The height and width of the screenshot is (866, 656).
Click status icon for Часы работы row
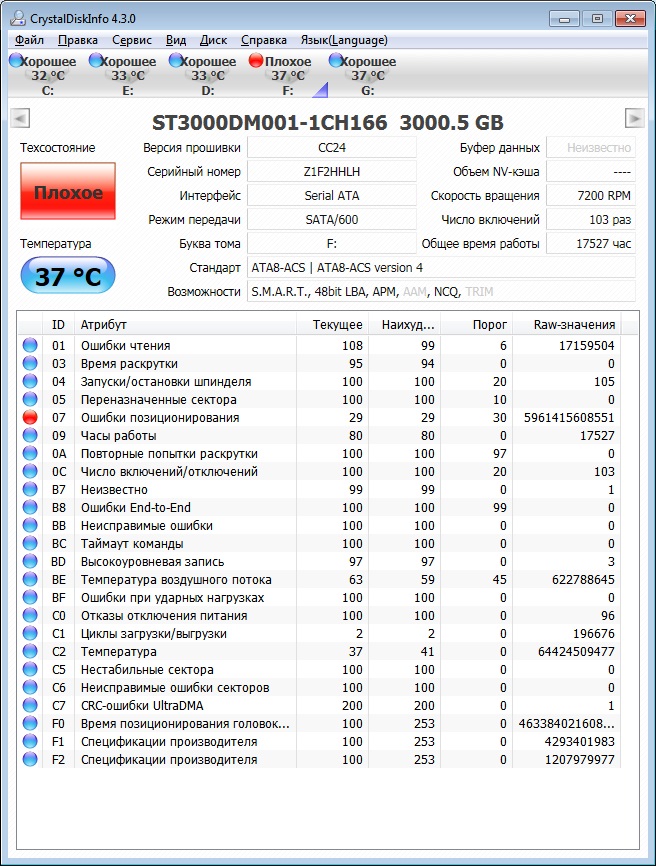pos(30,435)
